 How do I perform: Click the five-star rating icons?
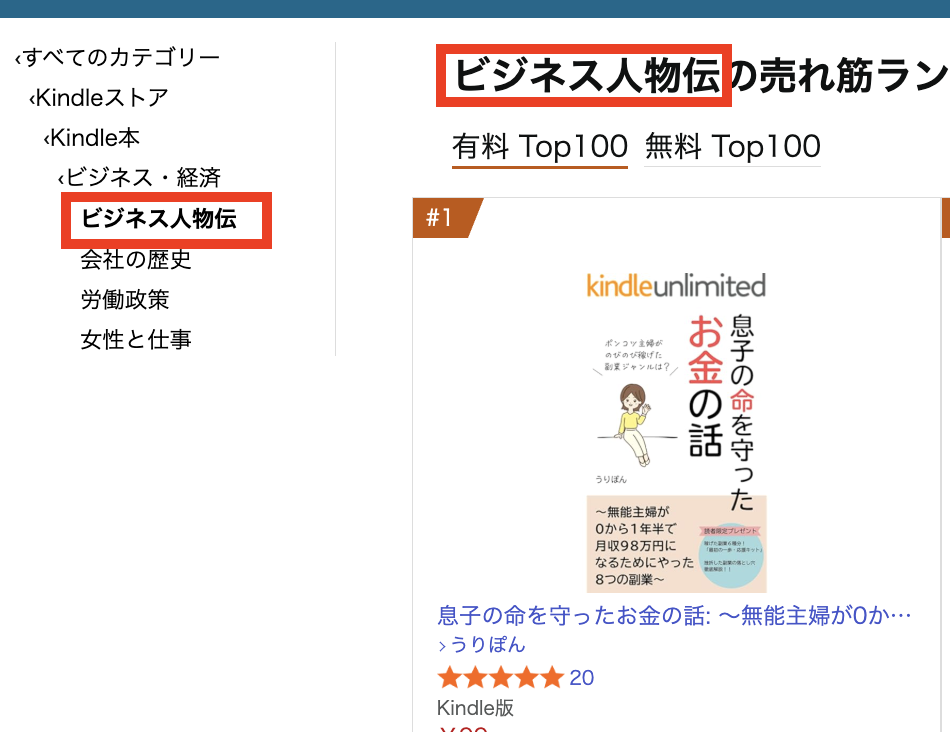pyautogui.click(x=500, y=678)
